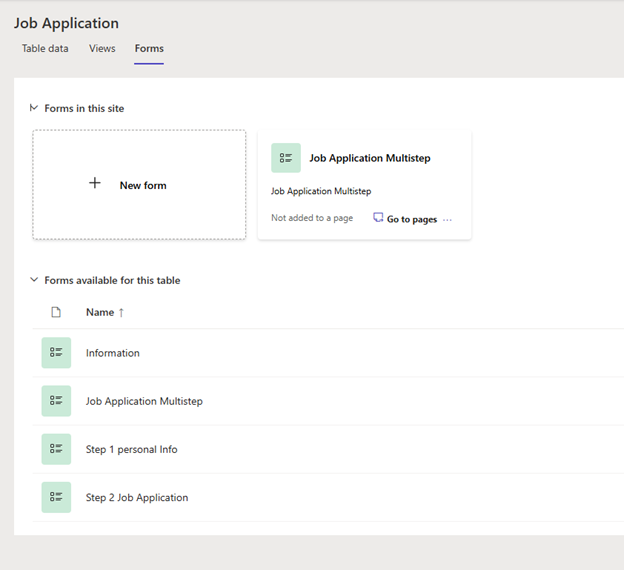Viewport: 624px width, 570px height.
Task: Click the file type column header icon
Action: tap(56, 312)
